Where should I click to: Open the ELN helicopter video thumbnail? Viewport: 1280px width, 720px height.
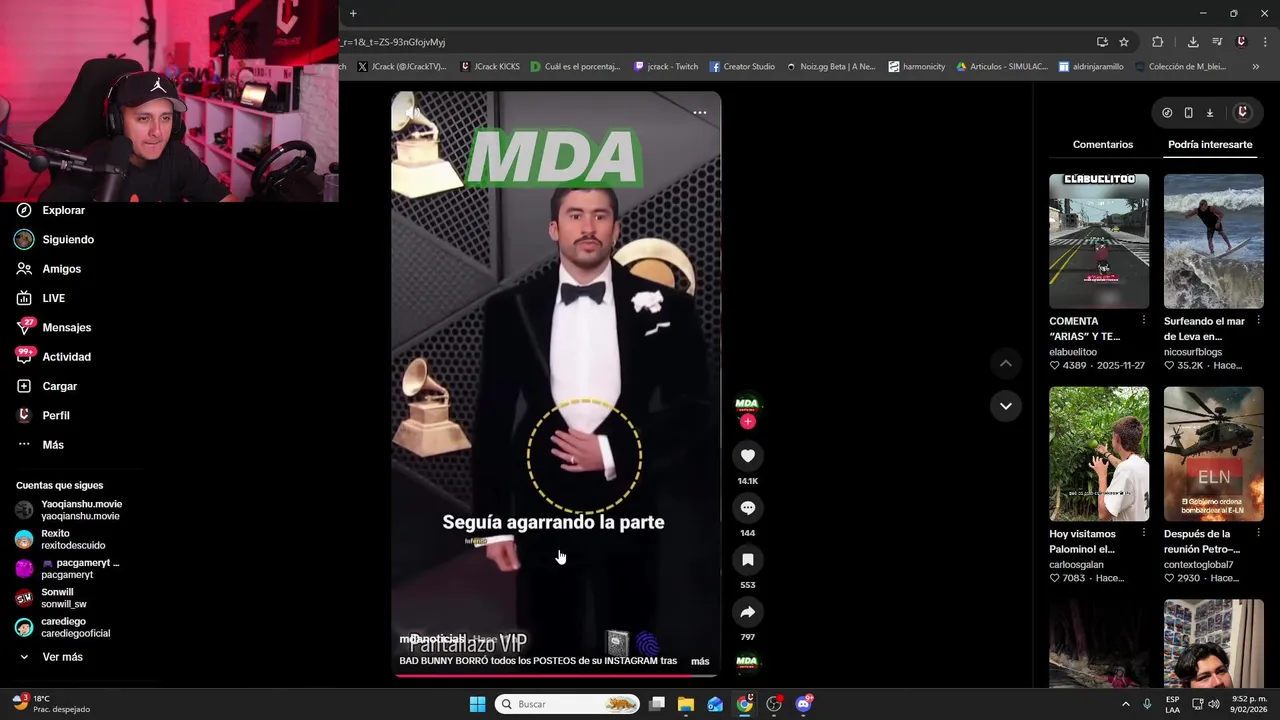click(x=1214, y=454)
